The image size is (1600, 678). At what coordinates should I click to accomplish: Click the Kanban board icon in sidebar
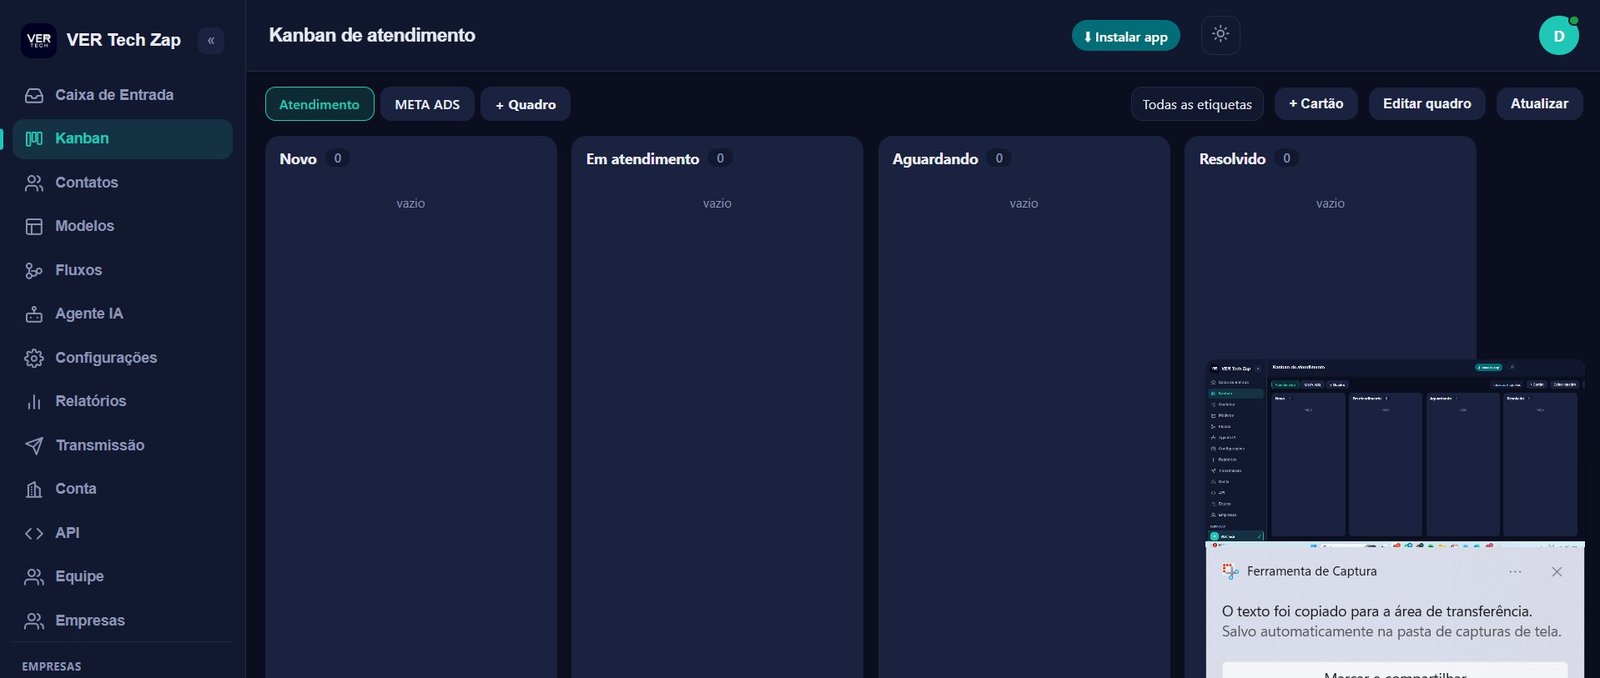pyautogui.click(x=34, y=139)
